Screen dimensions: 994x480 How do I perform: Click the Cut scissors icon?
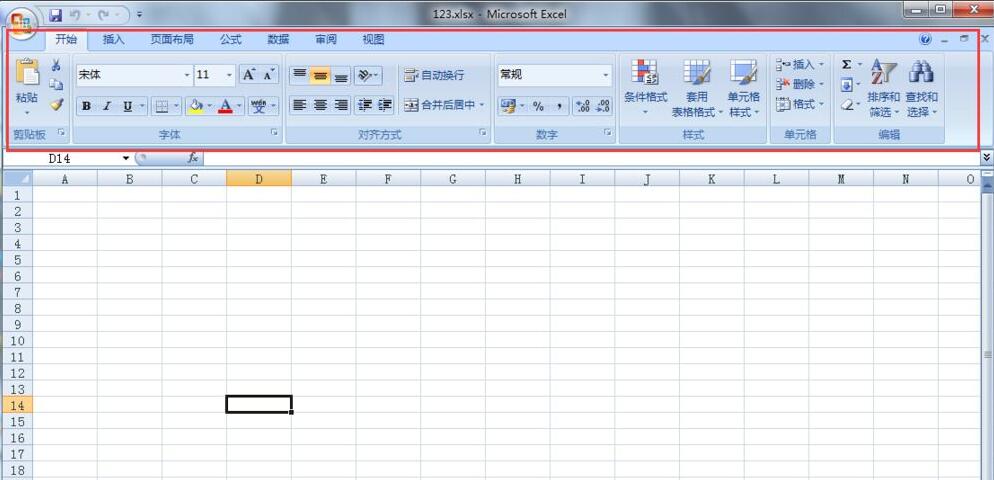click(x=56, y=65)
